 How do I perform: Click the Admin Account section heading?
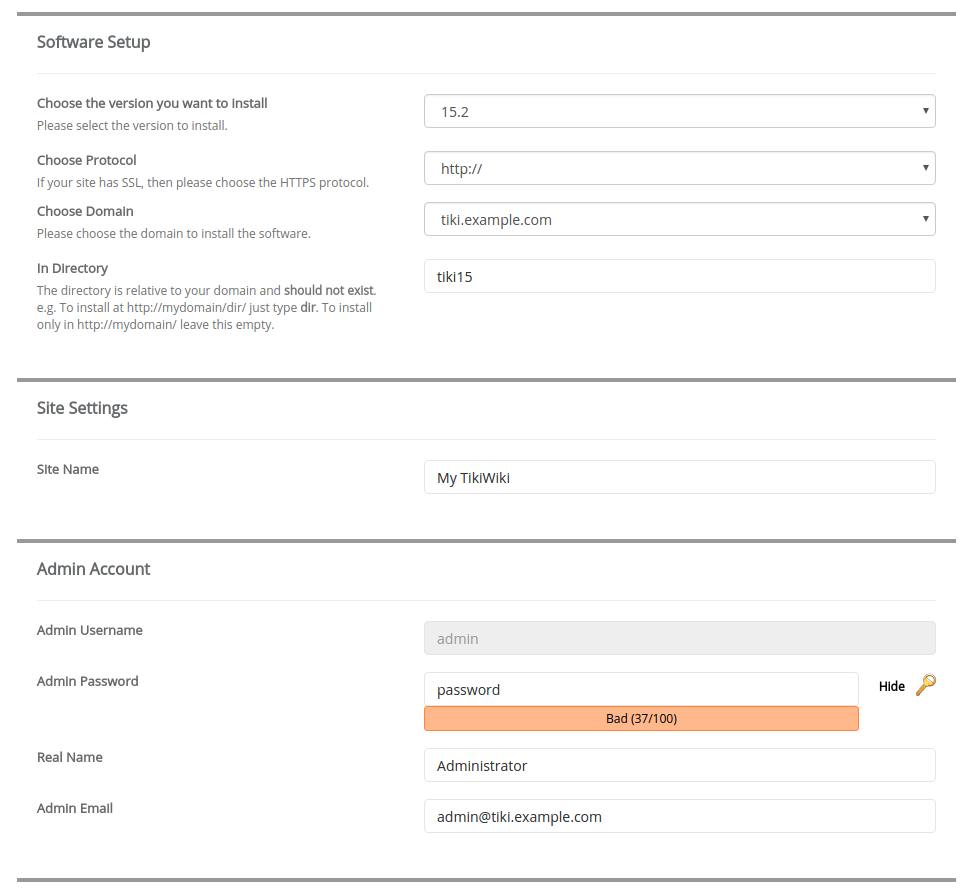94,569
